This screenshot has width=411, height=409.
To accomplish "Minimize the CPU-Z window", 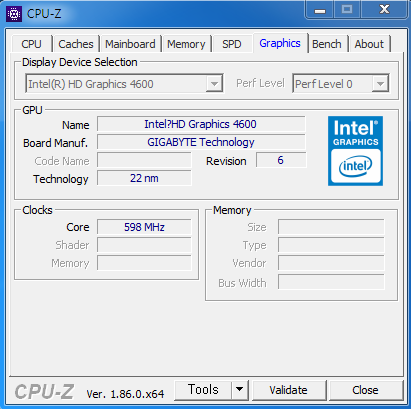I will (320, 10).
